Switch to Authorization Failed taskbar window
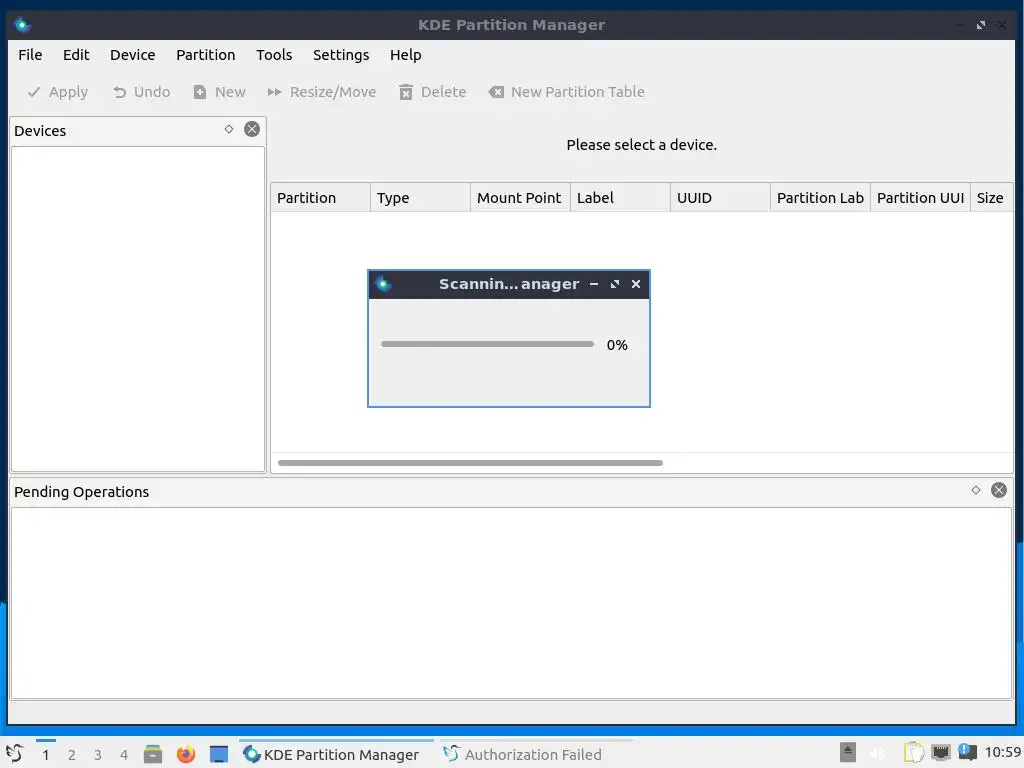This screenshot has height=768, width=1024. pos(536,754)
